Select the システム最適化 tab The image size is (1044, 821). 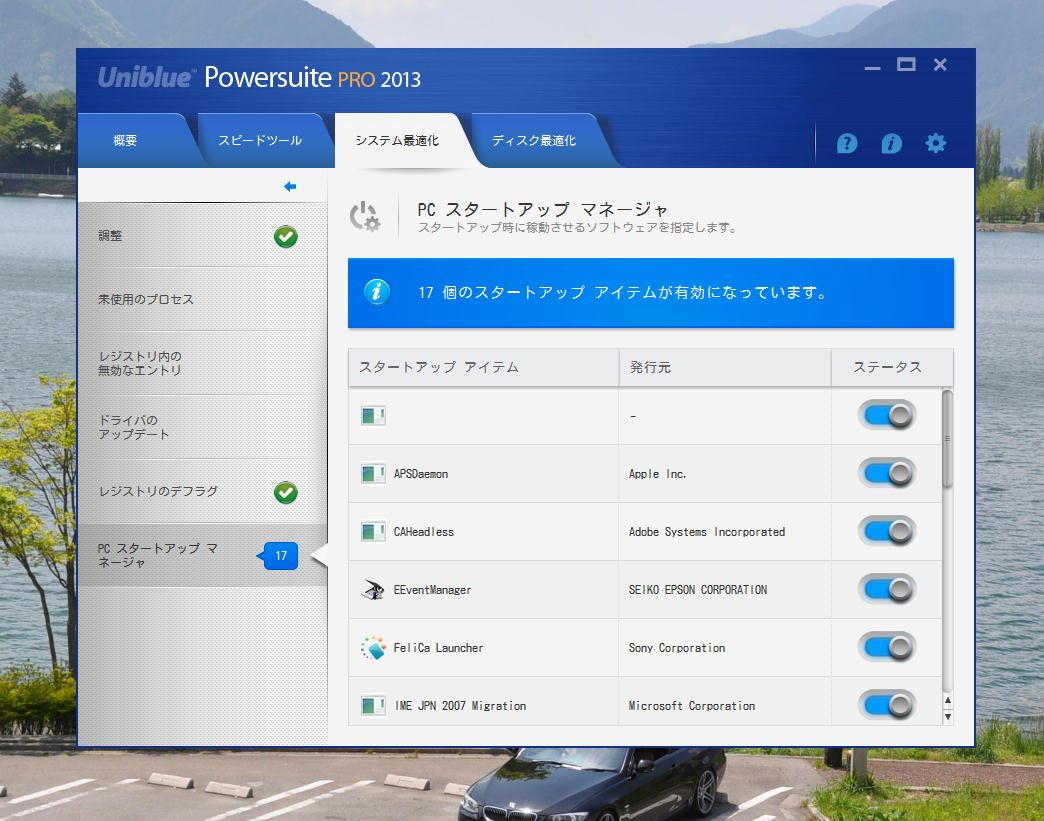(x=397, y=140)
